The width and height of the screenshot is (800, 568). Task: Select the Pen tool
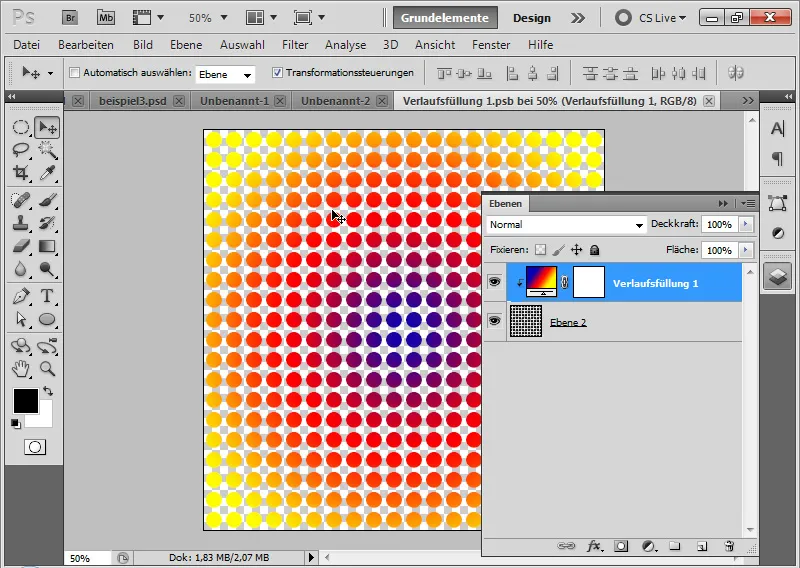pyautogui.click(x=21, y=295)
